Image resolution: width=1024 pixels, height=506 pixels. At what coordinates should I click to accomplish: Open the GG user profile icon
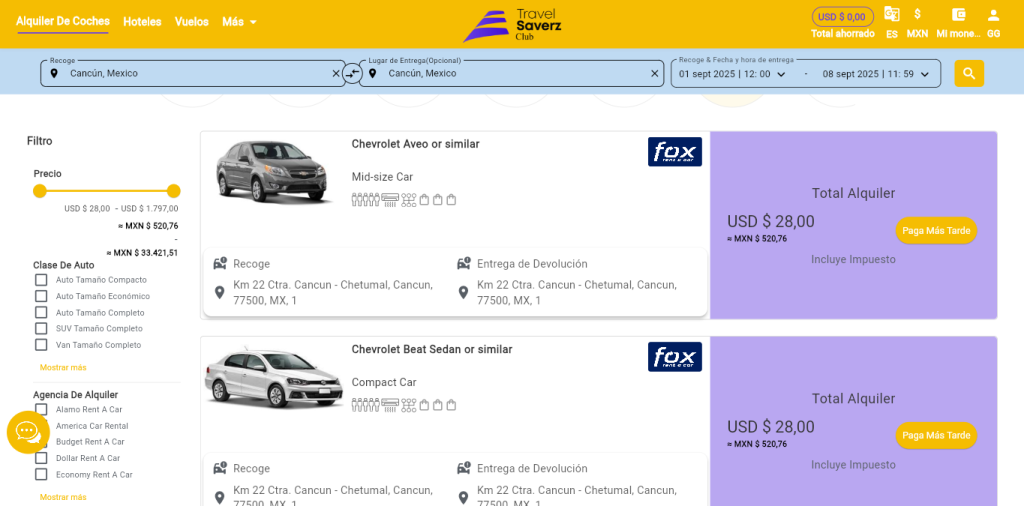tap(993, 14)
